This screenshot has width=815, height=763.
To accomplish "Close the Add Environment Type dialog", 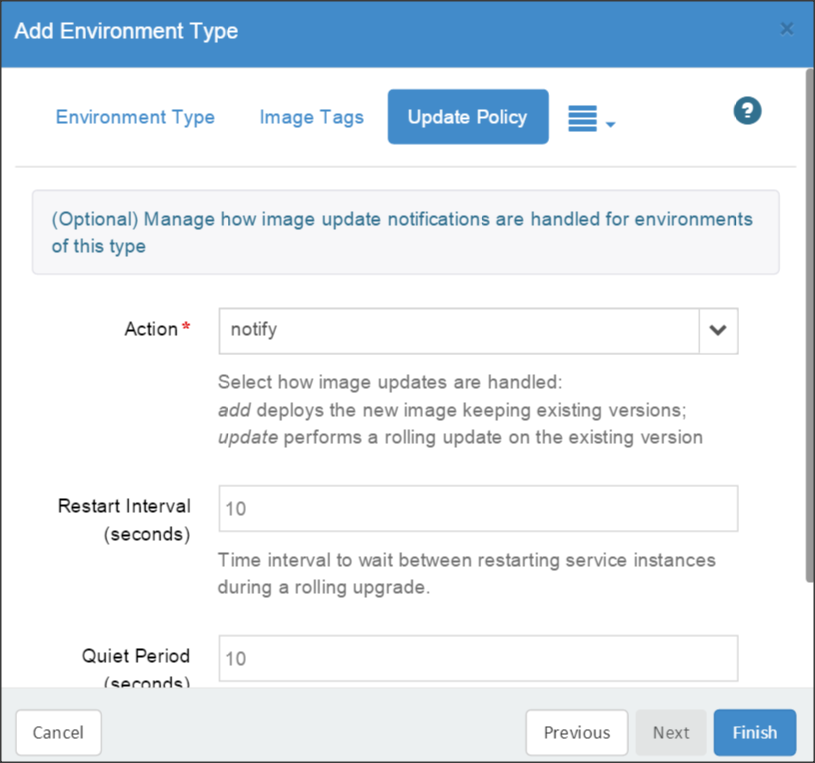I will (x=787, y=29).
